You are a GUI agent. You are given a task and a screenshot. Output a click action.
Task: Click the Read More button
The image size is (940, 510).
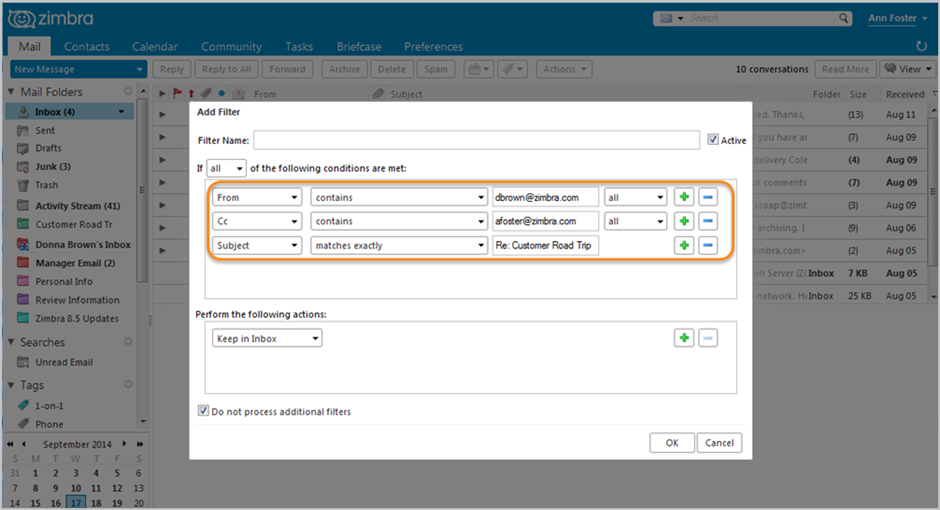845,69
